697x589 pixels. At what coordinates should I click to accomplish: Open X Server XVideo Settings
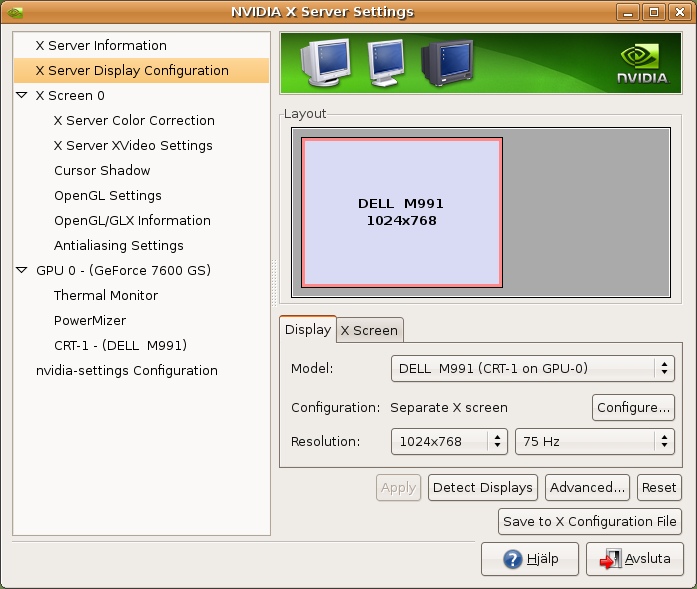(141, 145)
